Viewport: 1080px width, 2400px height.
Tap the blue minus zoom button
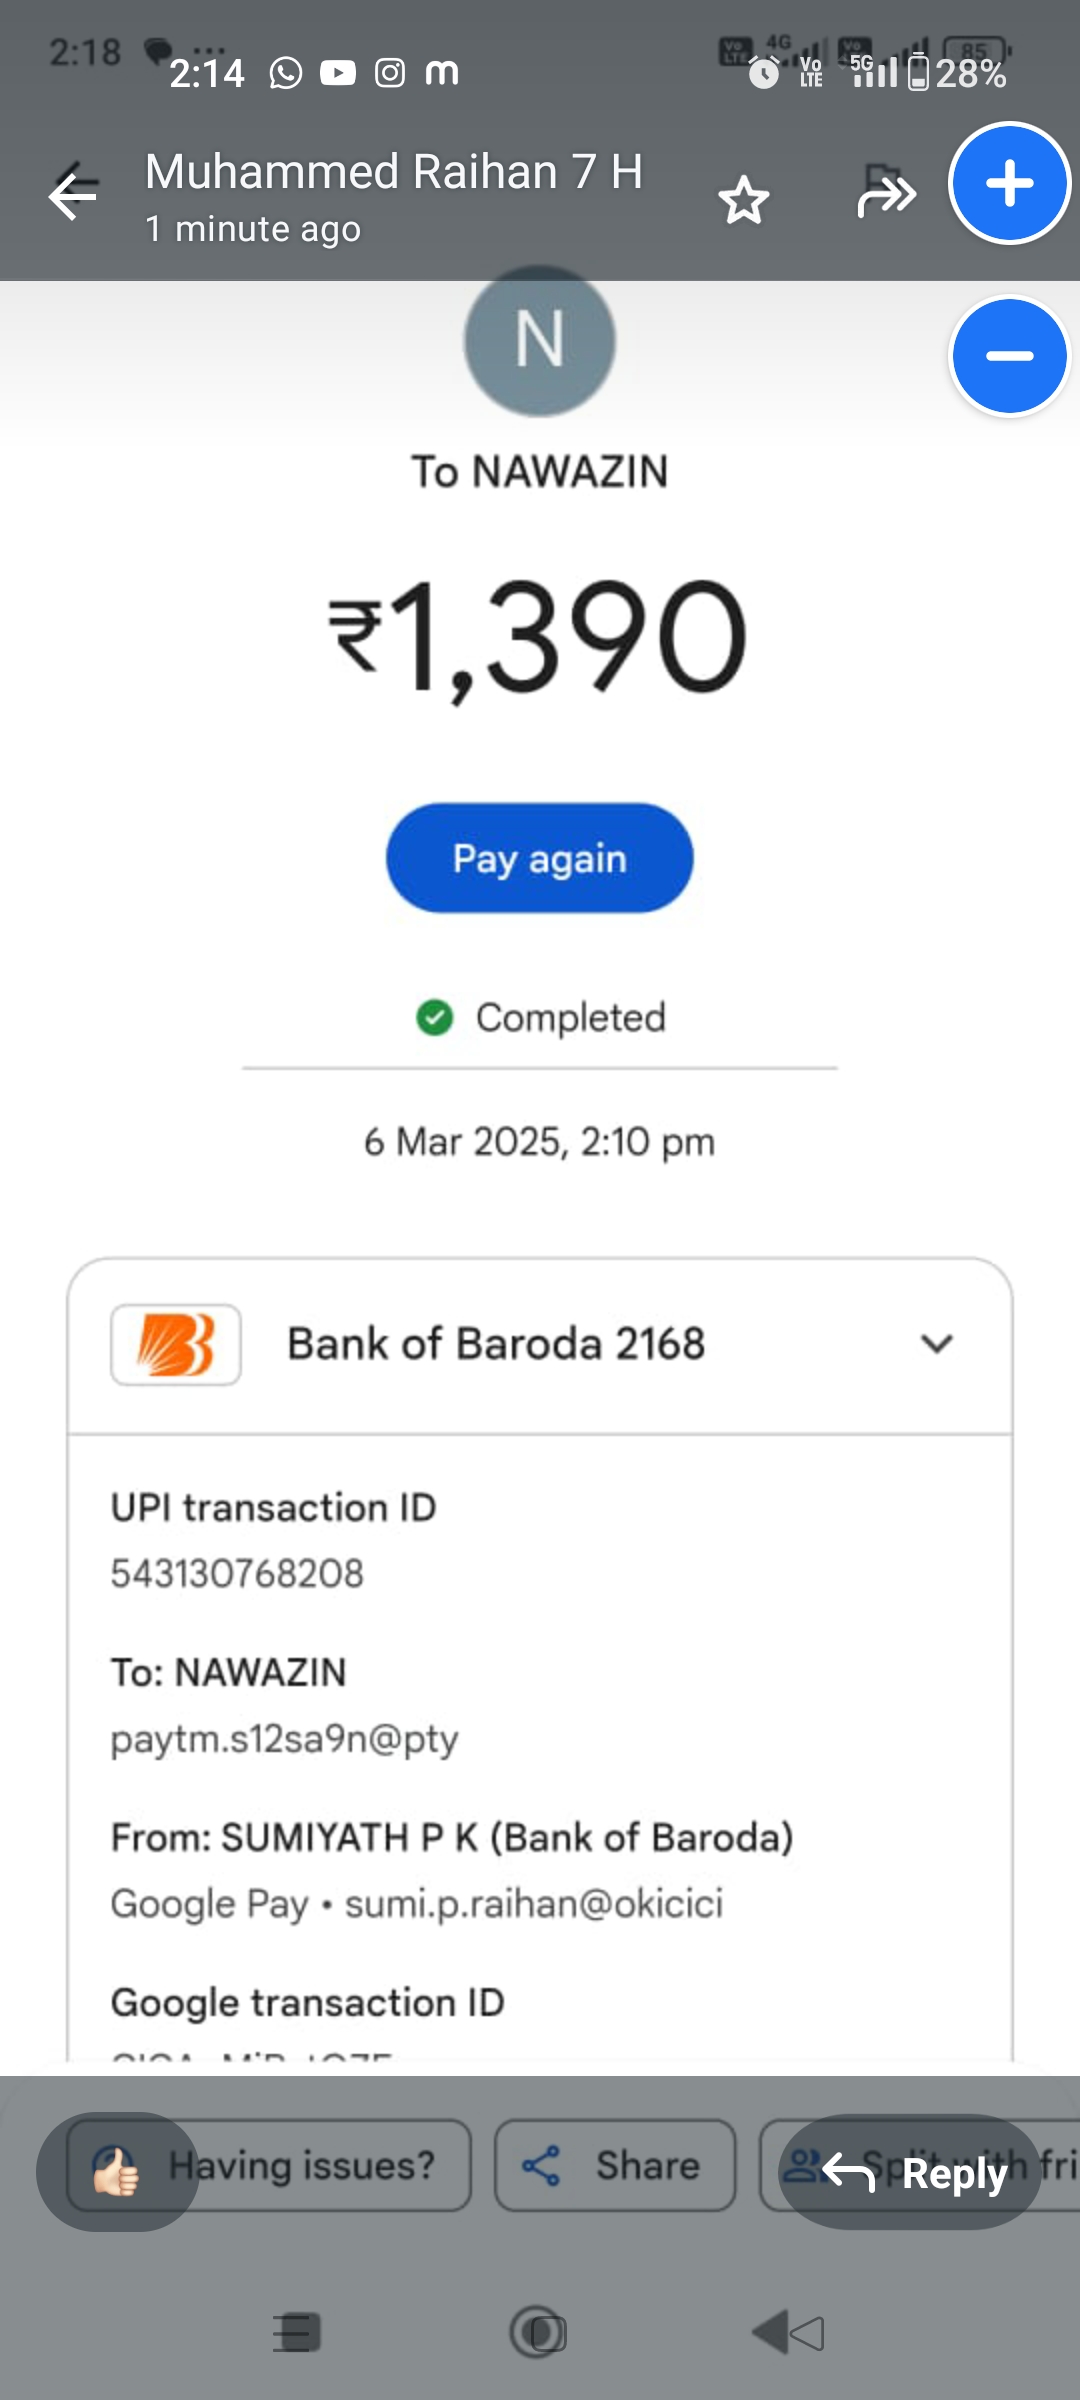tap(1009, 356)
